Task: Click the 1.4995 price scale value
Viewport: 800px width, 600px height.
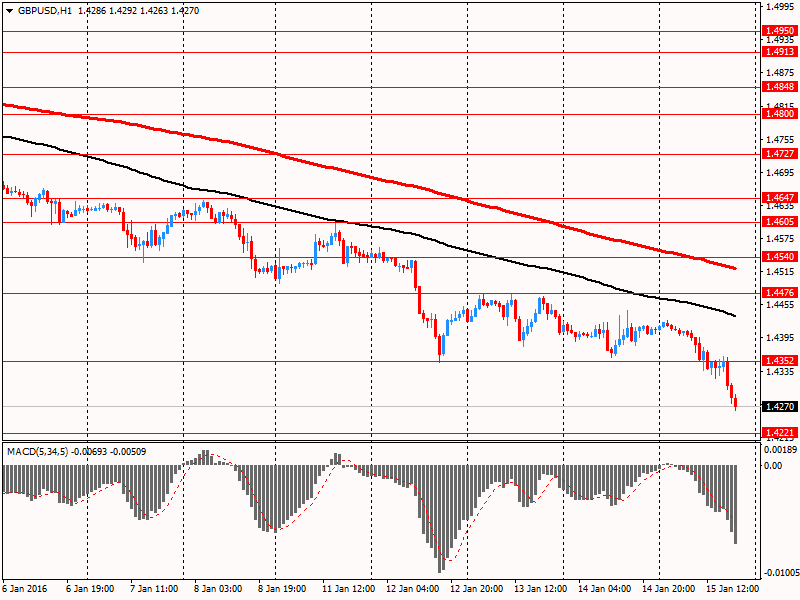Action: click(780, 7)
